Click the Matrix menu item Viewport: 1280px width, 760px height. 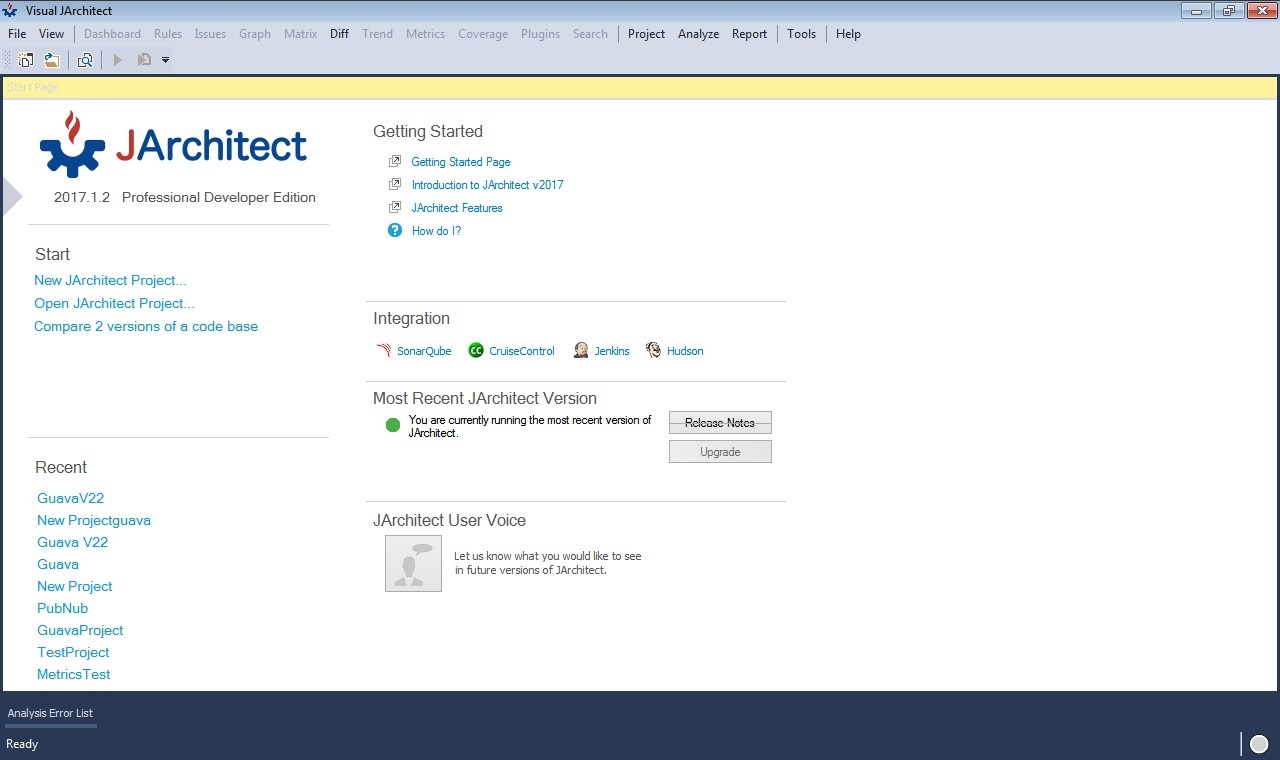[x=300, y=33]
